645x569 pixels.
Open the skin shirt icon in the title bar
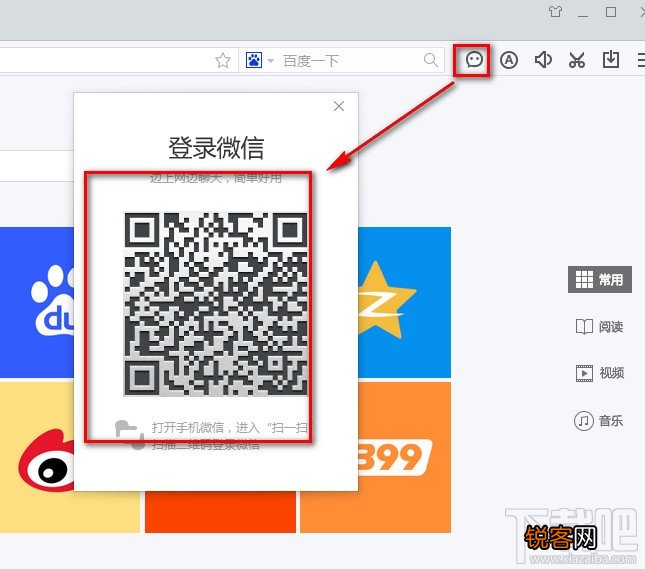555,12
